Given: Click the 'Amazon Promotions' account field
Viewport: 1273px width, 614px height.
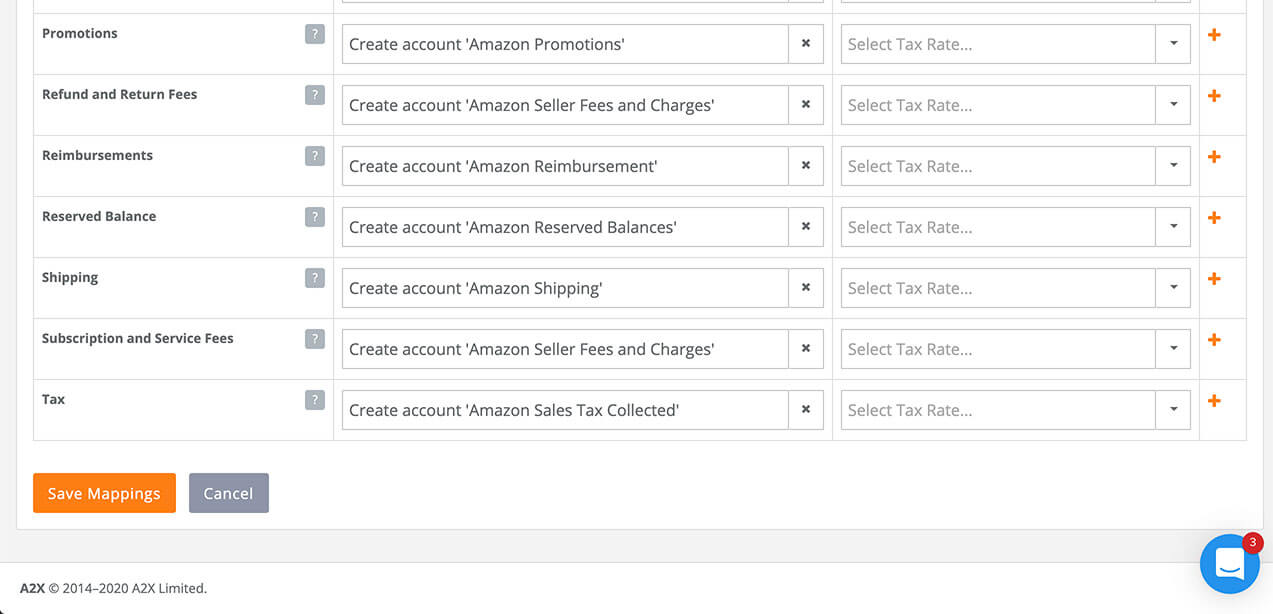Looking at the screenshot, I should pyautogui.click(x=565, y=44).
